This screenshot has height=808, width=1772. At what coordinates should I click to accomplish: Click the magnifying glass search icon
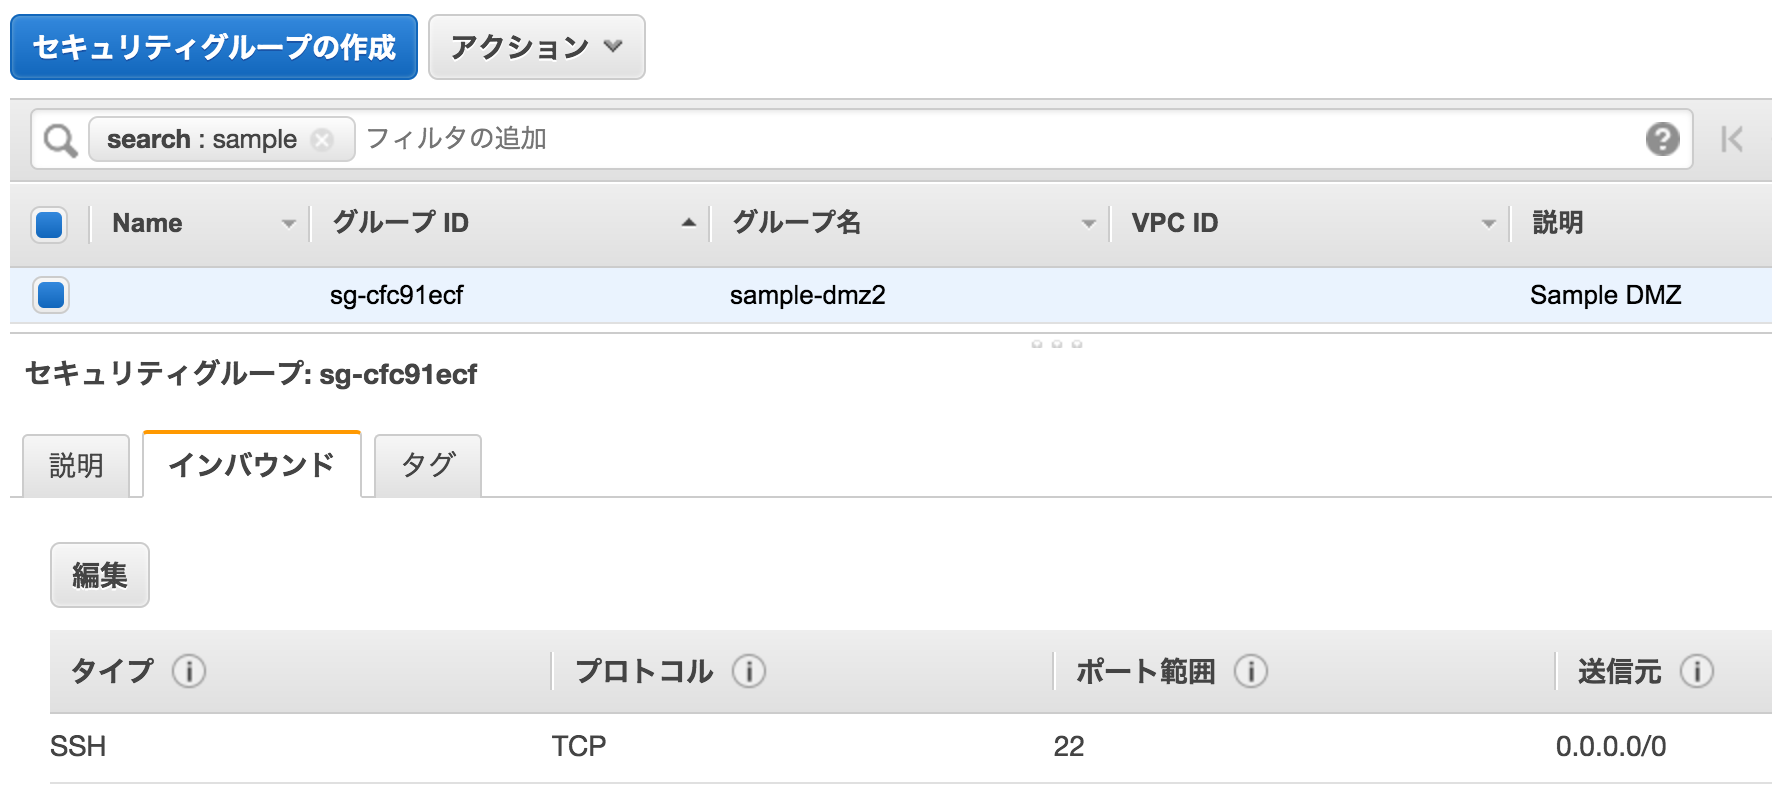click(x=60, y=140)
